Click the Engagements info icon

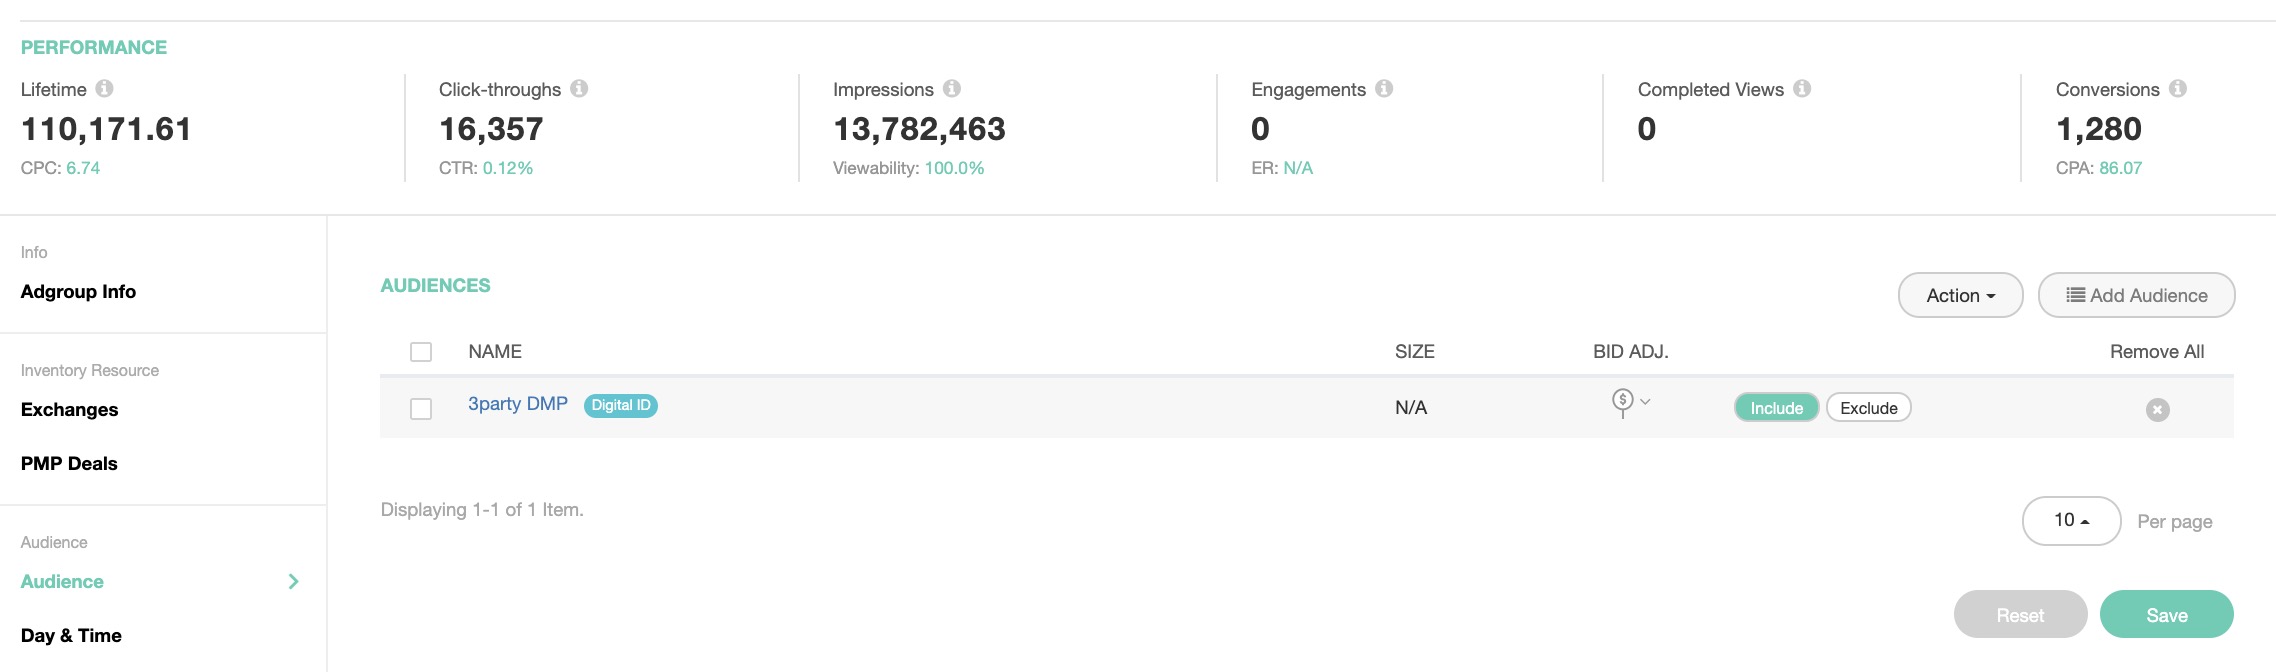(1384, 89)
